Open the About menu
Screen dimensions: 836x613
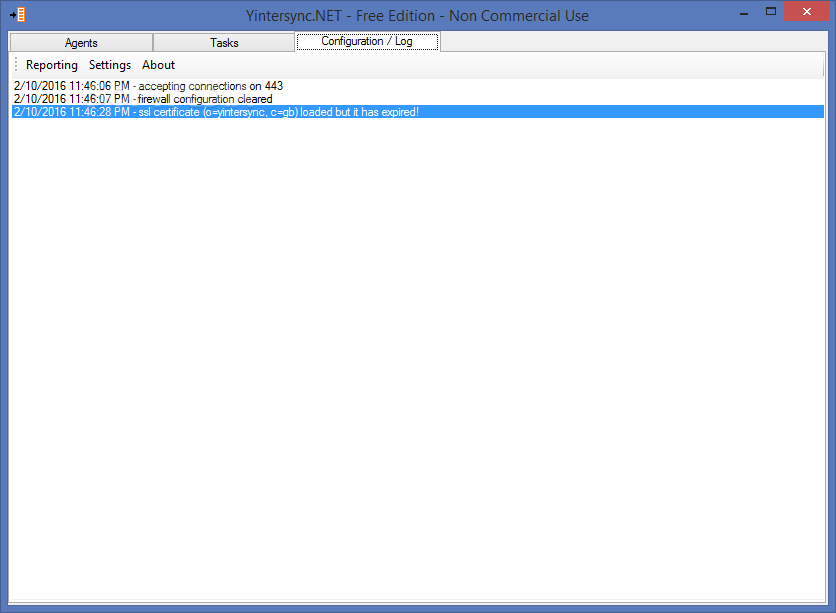tap(158, 65)
